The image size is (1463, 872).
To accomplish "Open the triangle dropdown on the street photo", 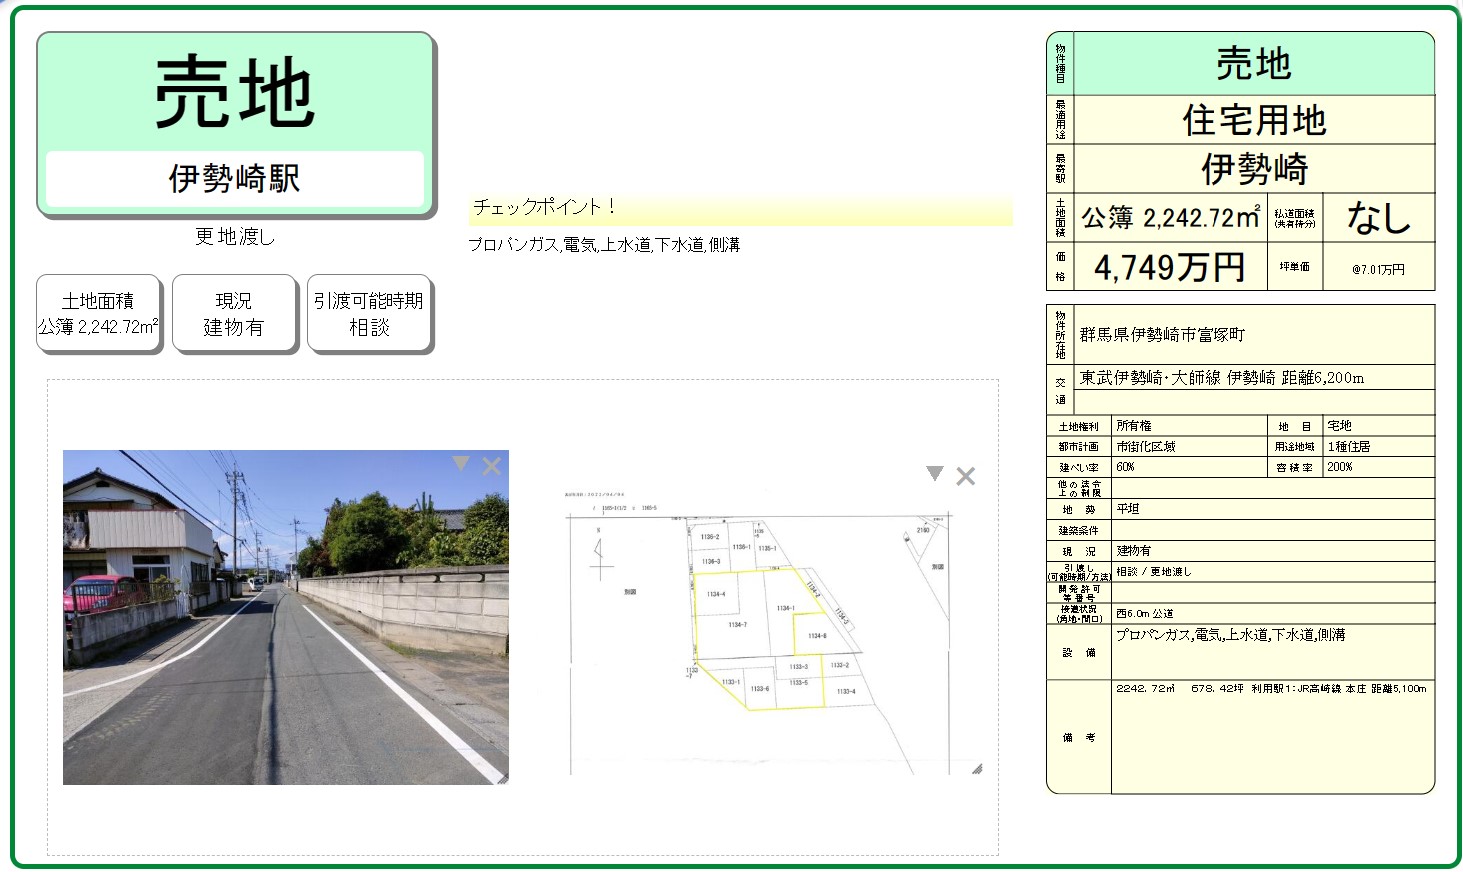I will coord(460,463).
